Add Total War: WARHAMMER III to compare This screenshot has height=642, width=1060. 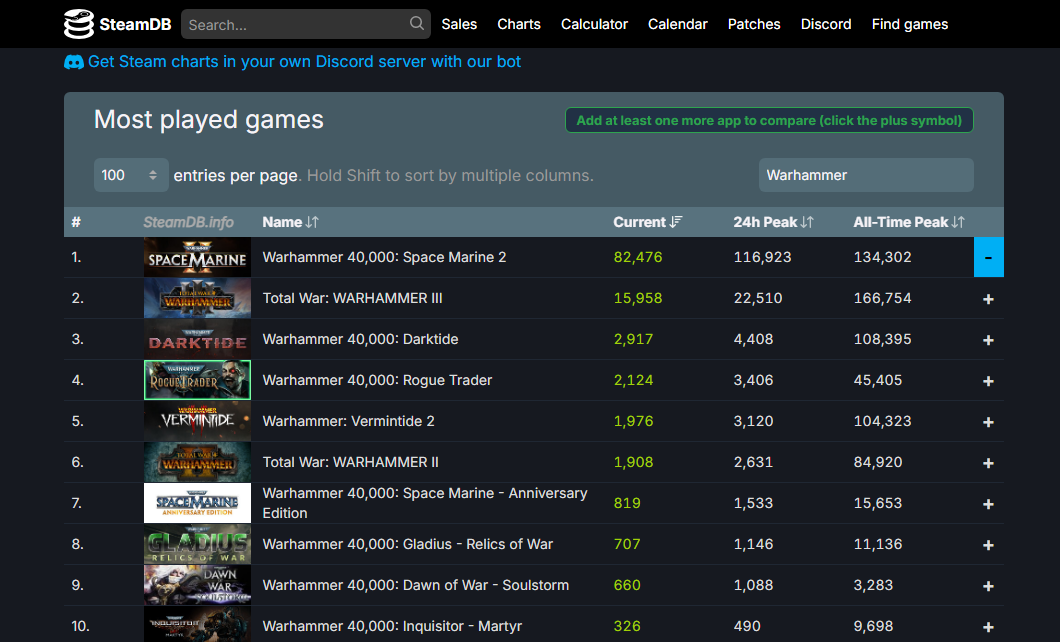[x=988, y=299]
